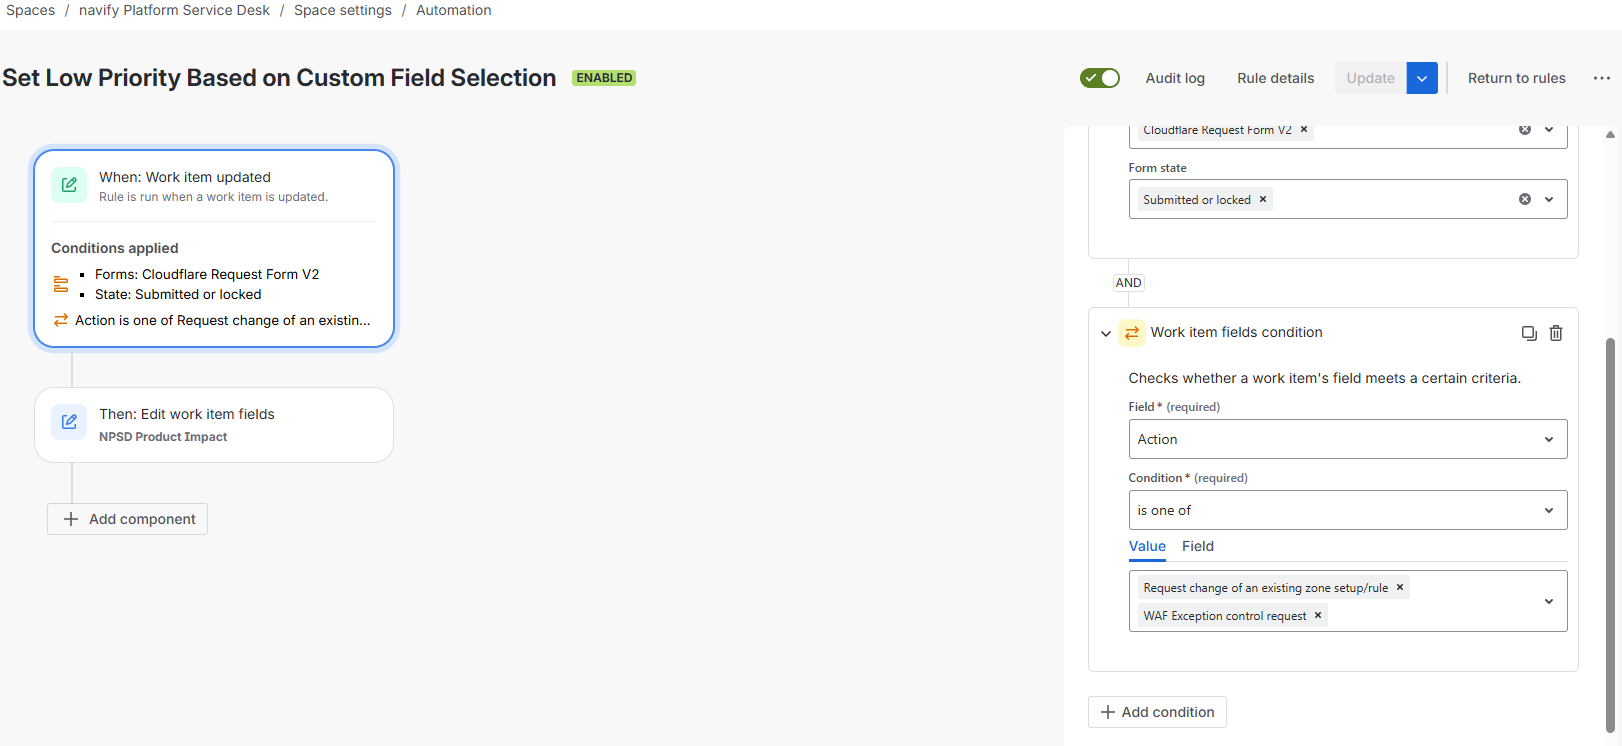Open Space settings breadcrumb
1622x746 pixels.
[x=343, y=10]
